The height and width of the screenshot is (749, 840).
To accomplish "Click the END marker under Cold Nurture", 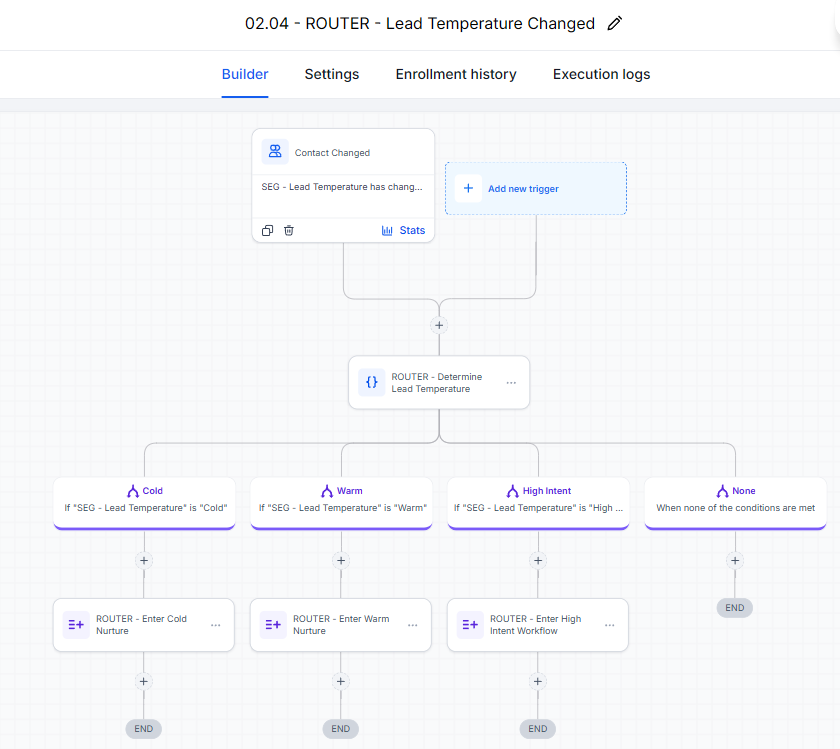I will pyautogui.click(x=144, y=729).
